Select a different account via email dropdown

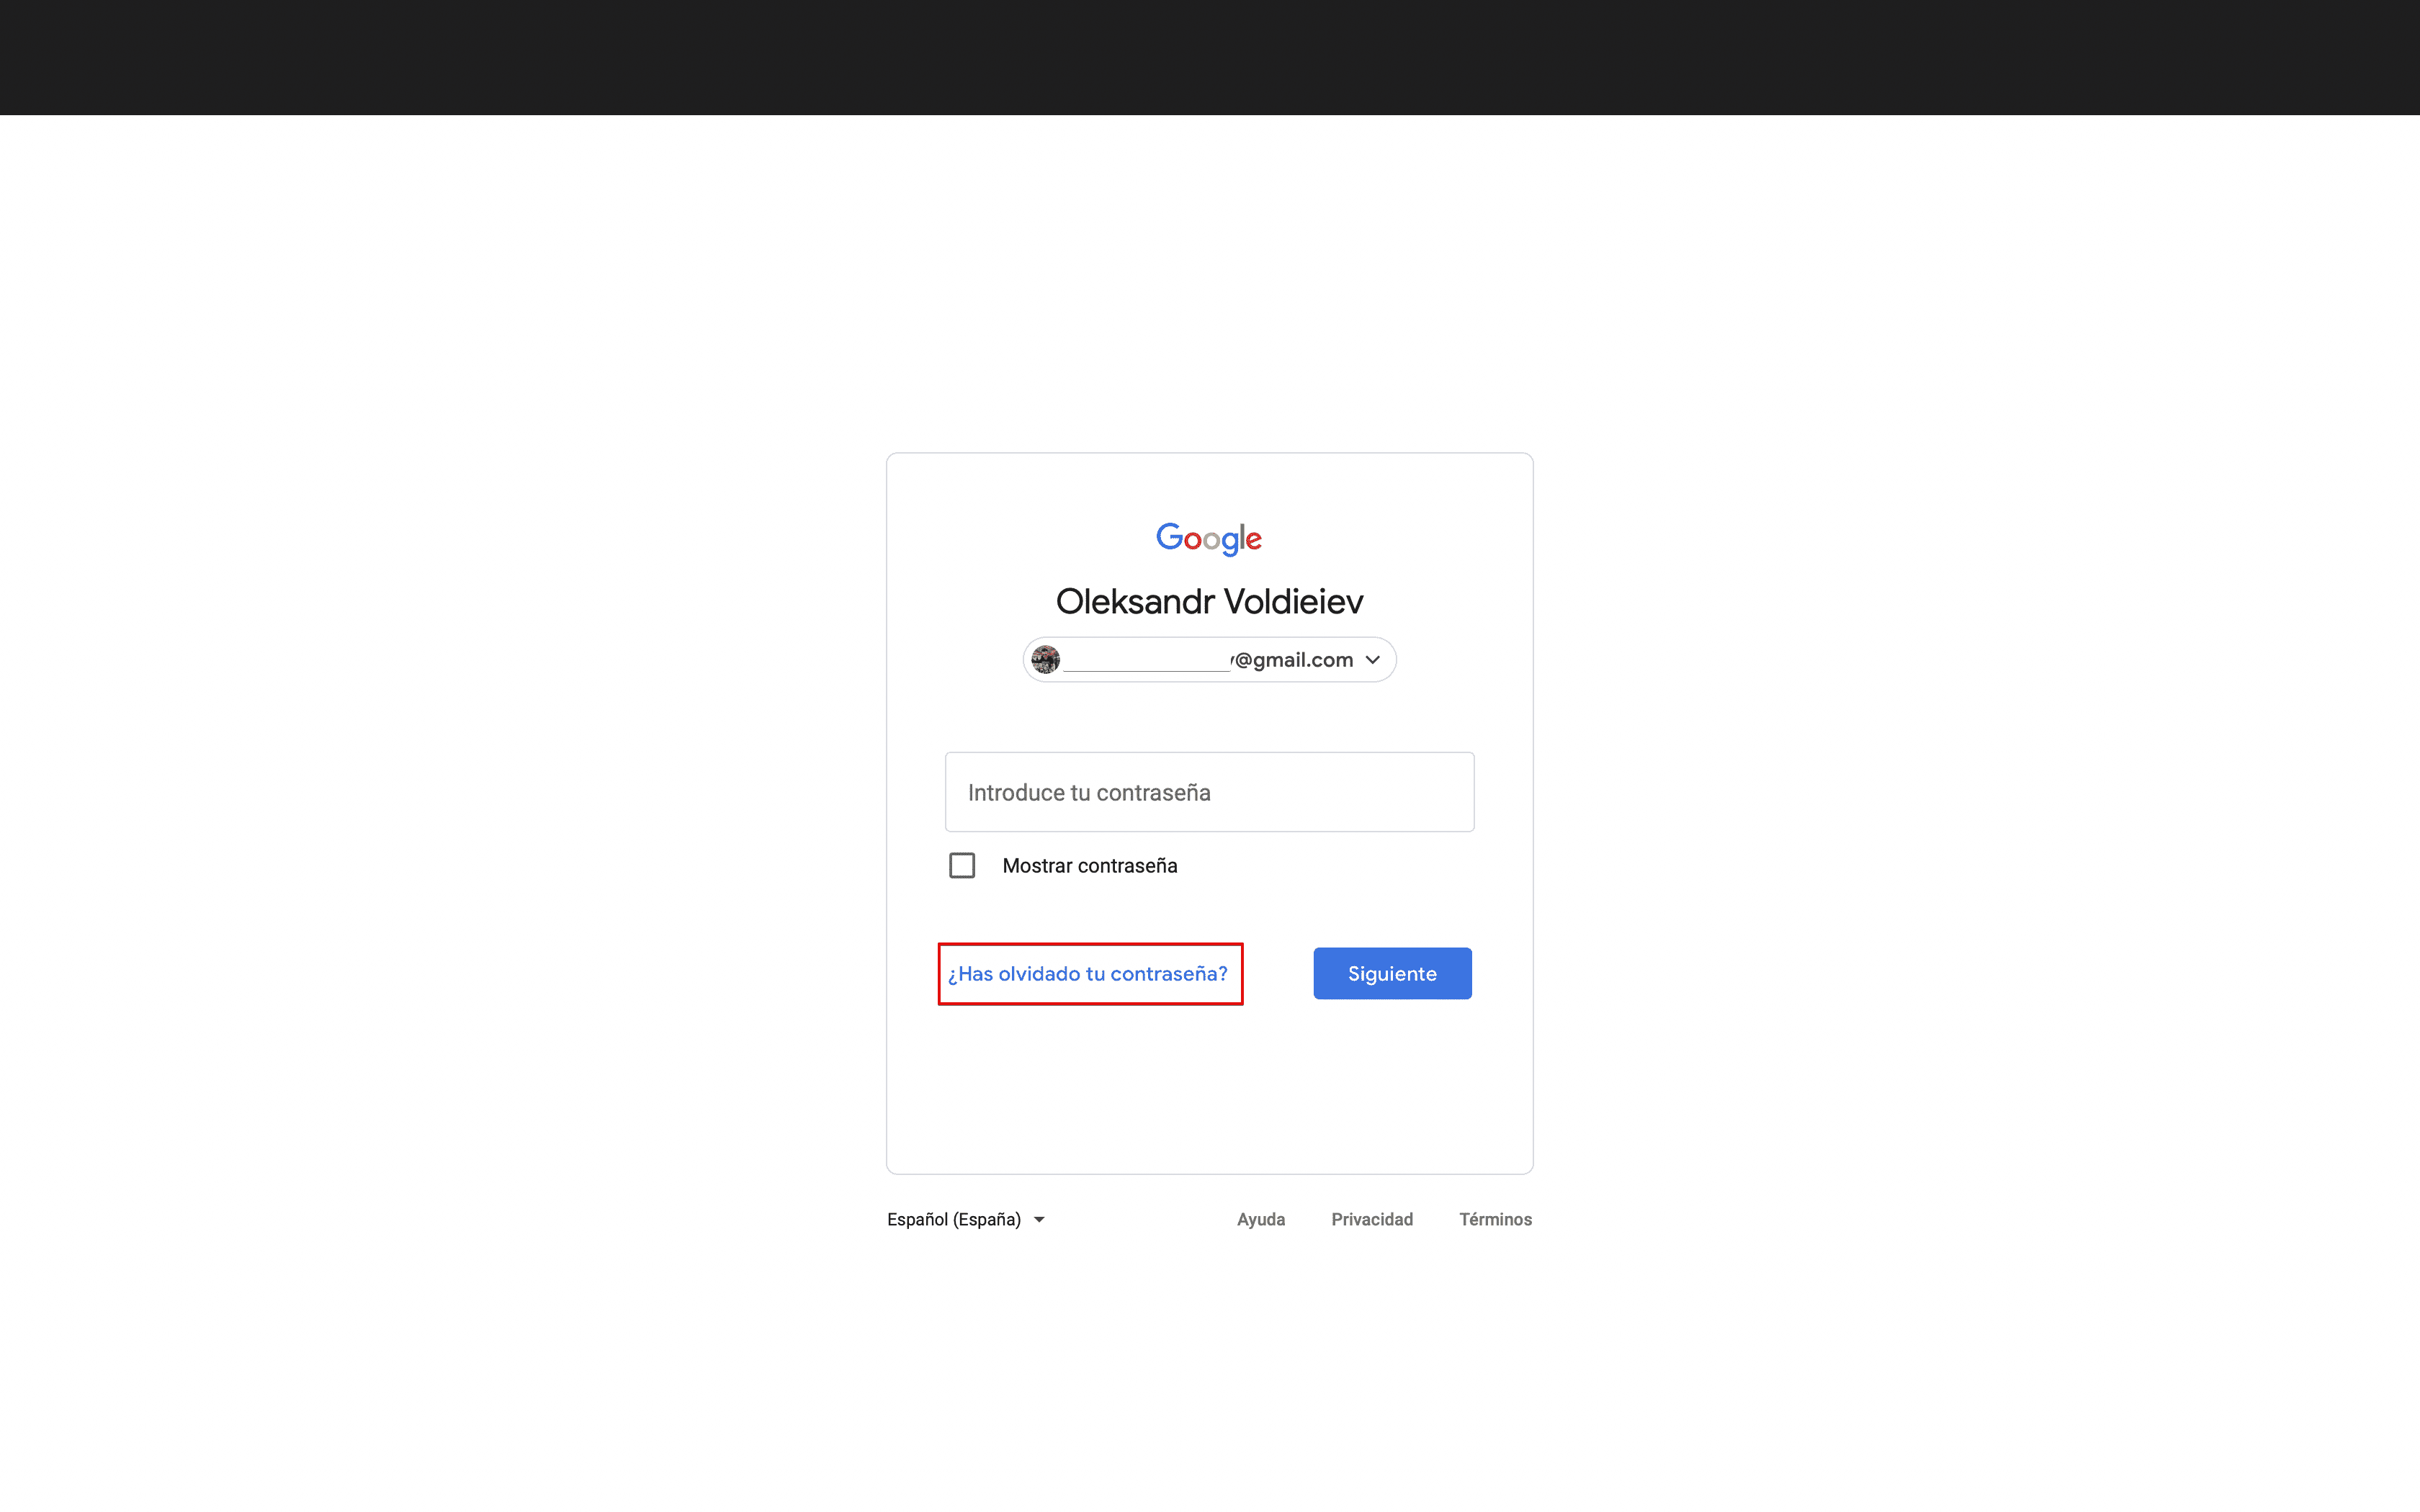tap(1372, 659)
